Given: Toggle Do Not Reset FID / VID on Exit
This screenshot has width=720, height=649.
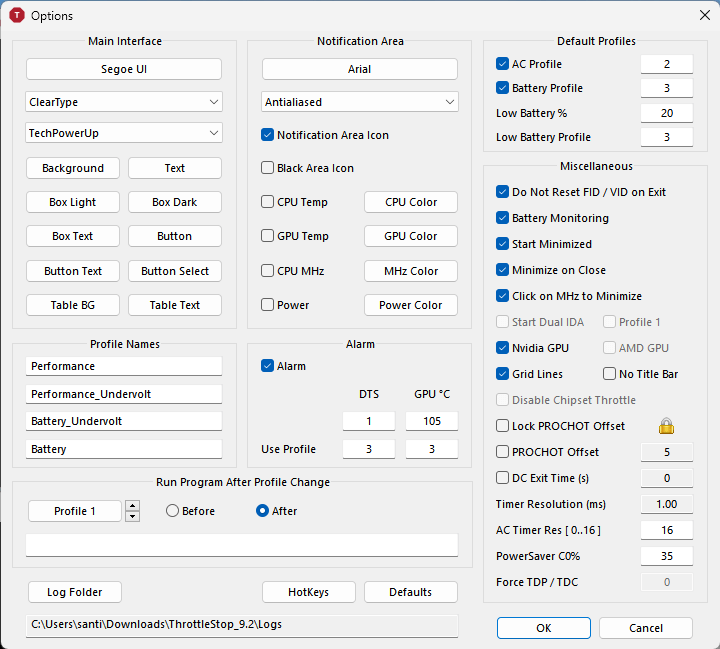Looking at the screenshot, I should pyautogui.click(x=502, y=192).
